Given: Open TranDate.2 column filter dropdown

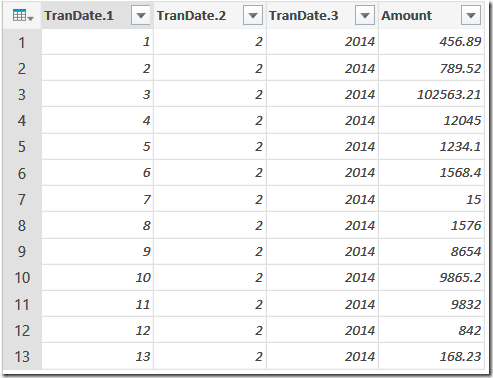Looking at the screenshot, I should [x=253, y=15].
